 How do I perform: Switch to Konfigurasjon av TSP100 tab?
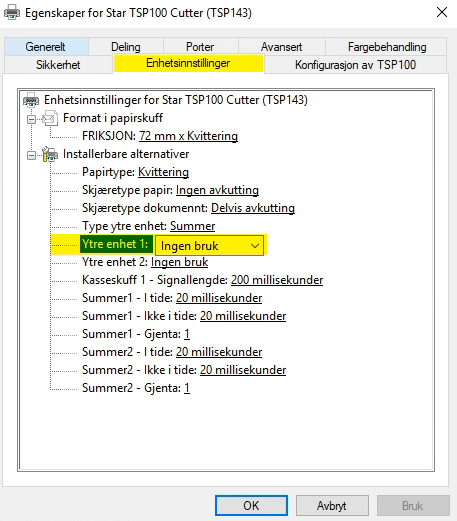pos(355,64)
